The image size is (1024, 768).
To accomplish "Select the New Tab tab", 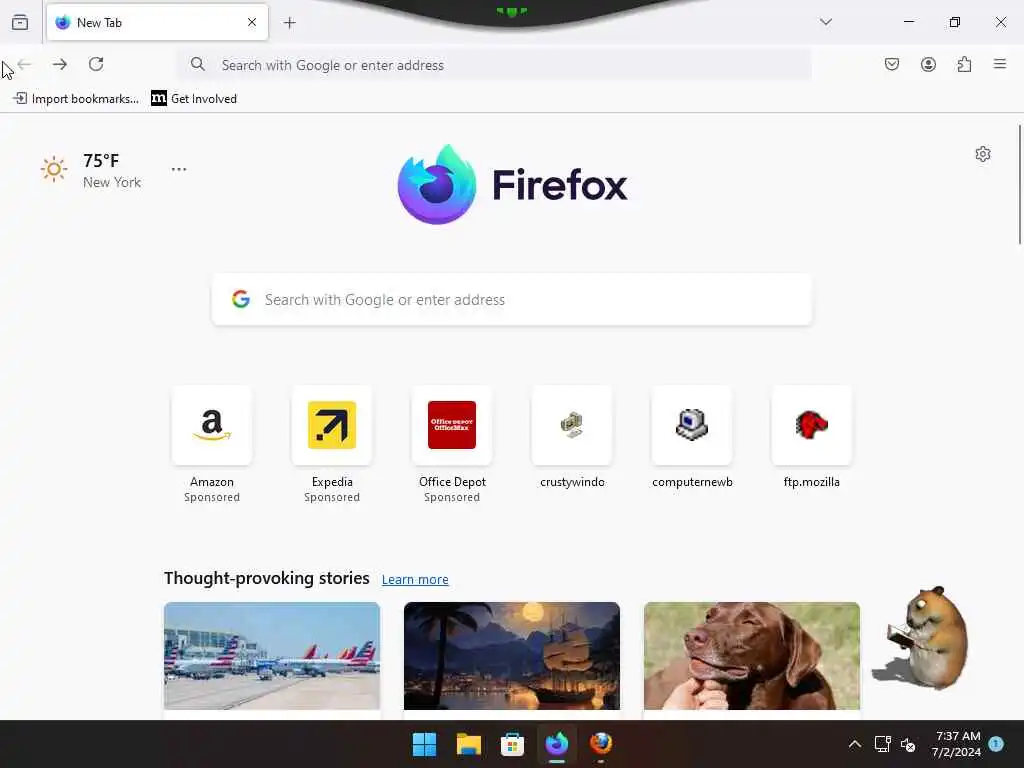I will pos(157,22).
